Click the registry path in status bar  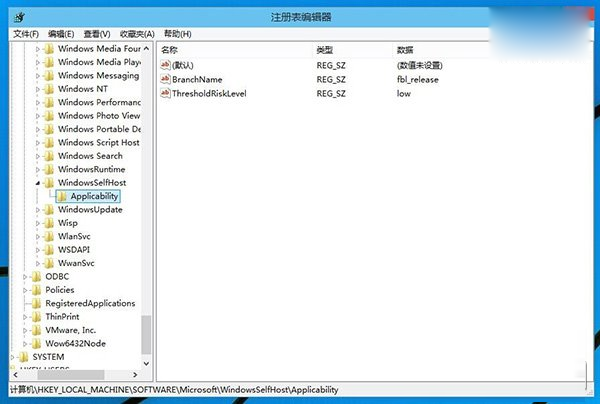point(174,390)
